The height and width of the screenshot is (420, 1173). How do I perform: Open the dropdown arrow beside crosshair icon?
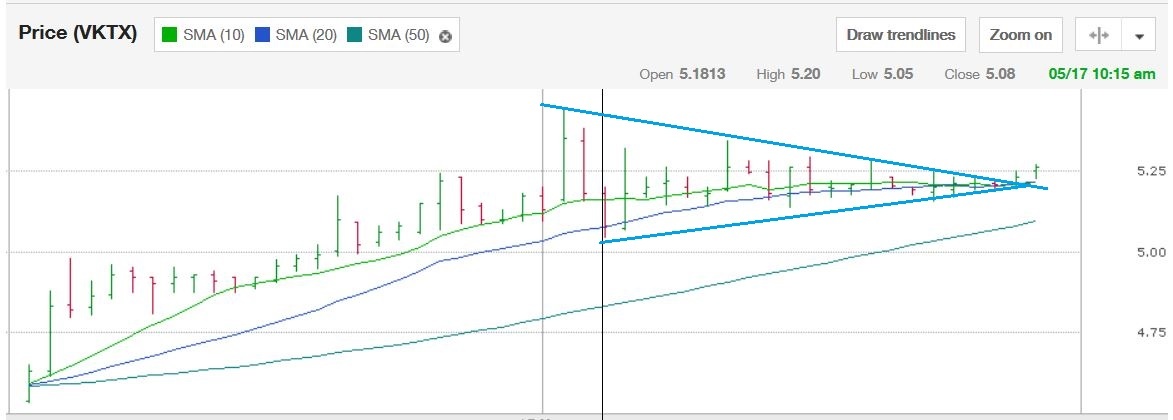click(1138, 35)
